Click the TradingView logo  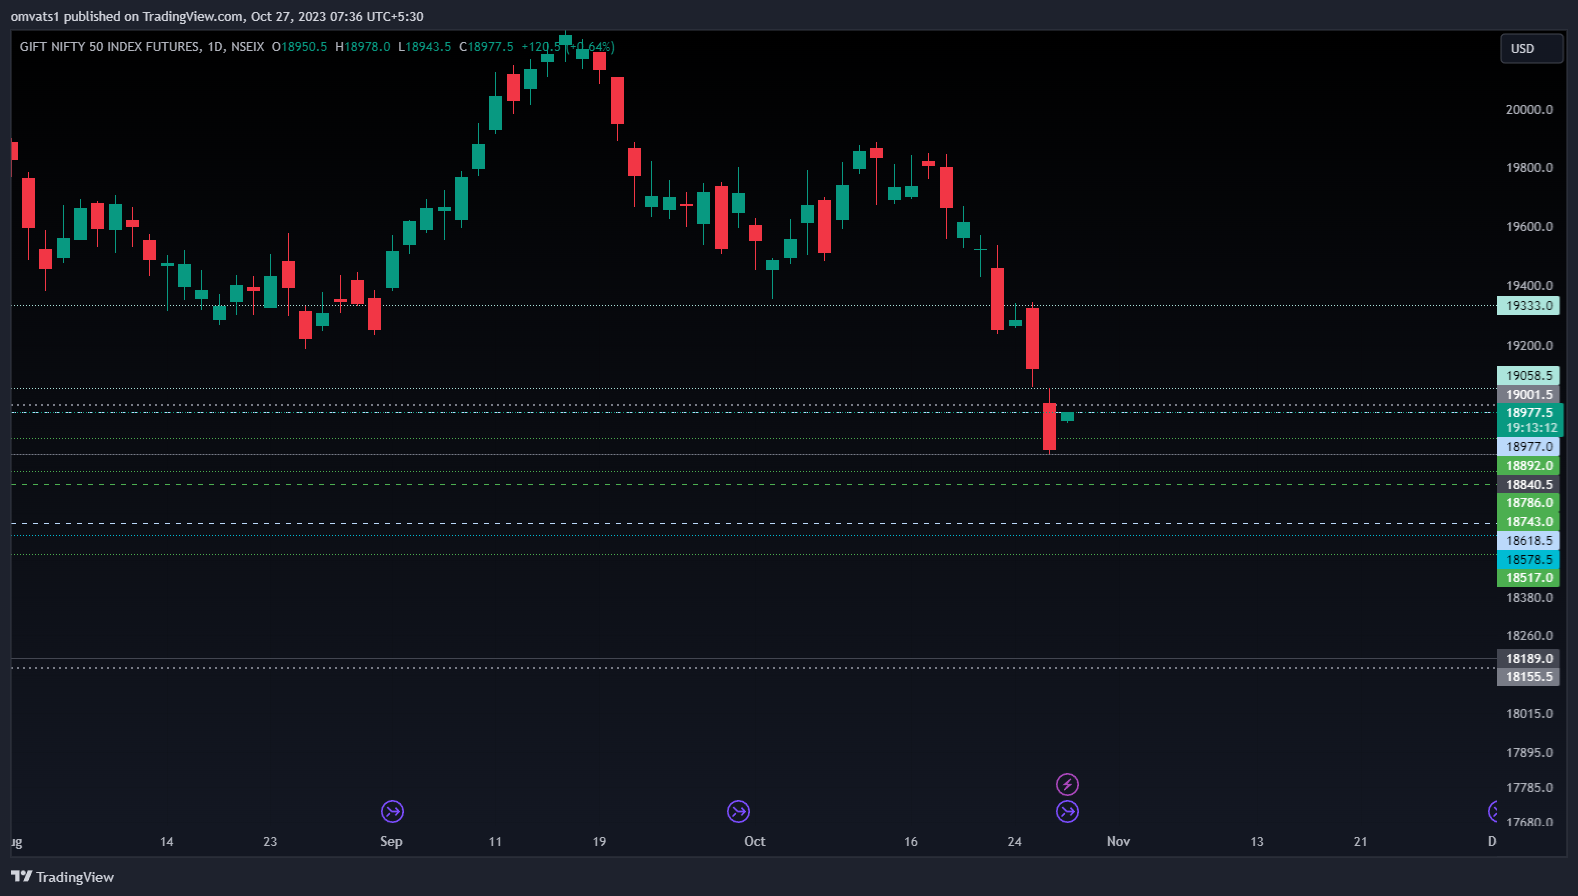pos(62,877)
